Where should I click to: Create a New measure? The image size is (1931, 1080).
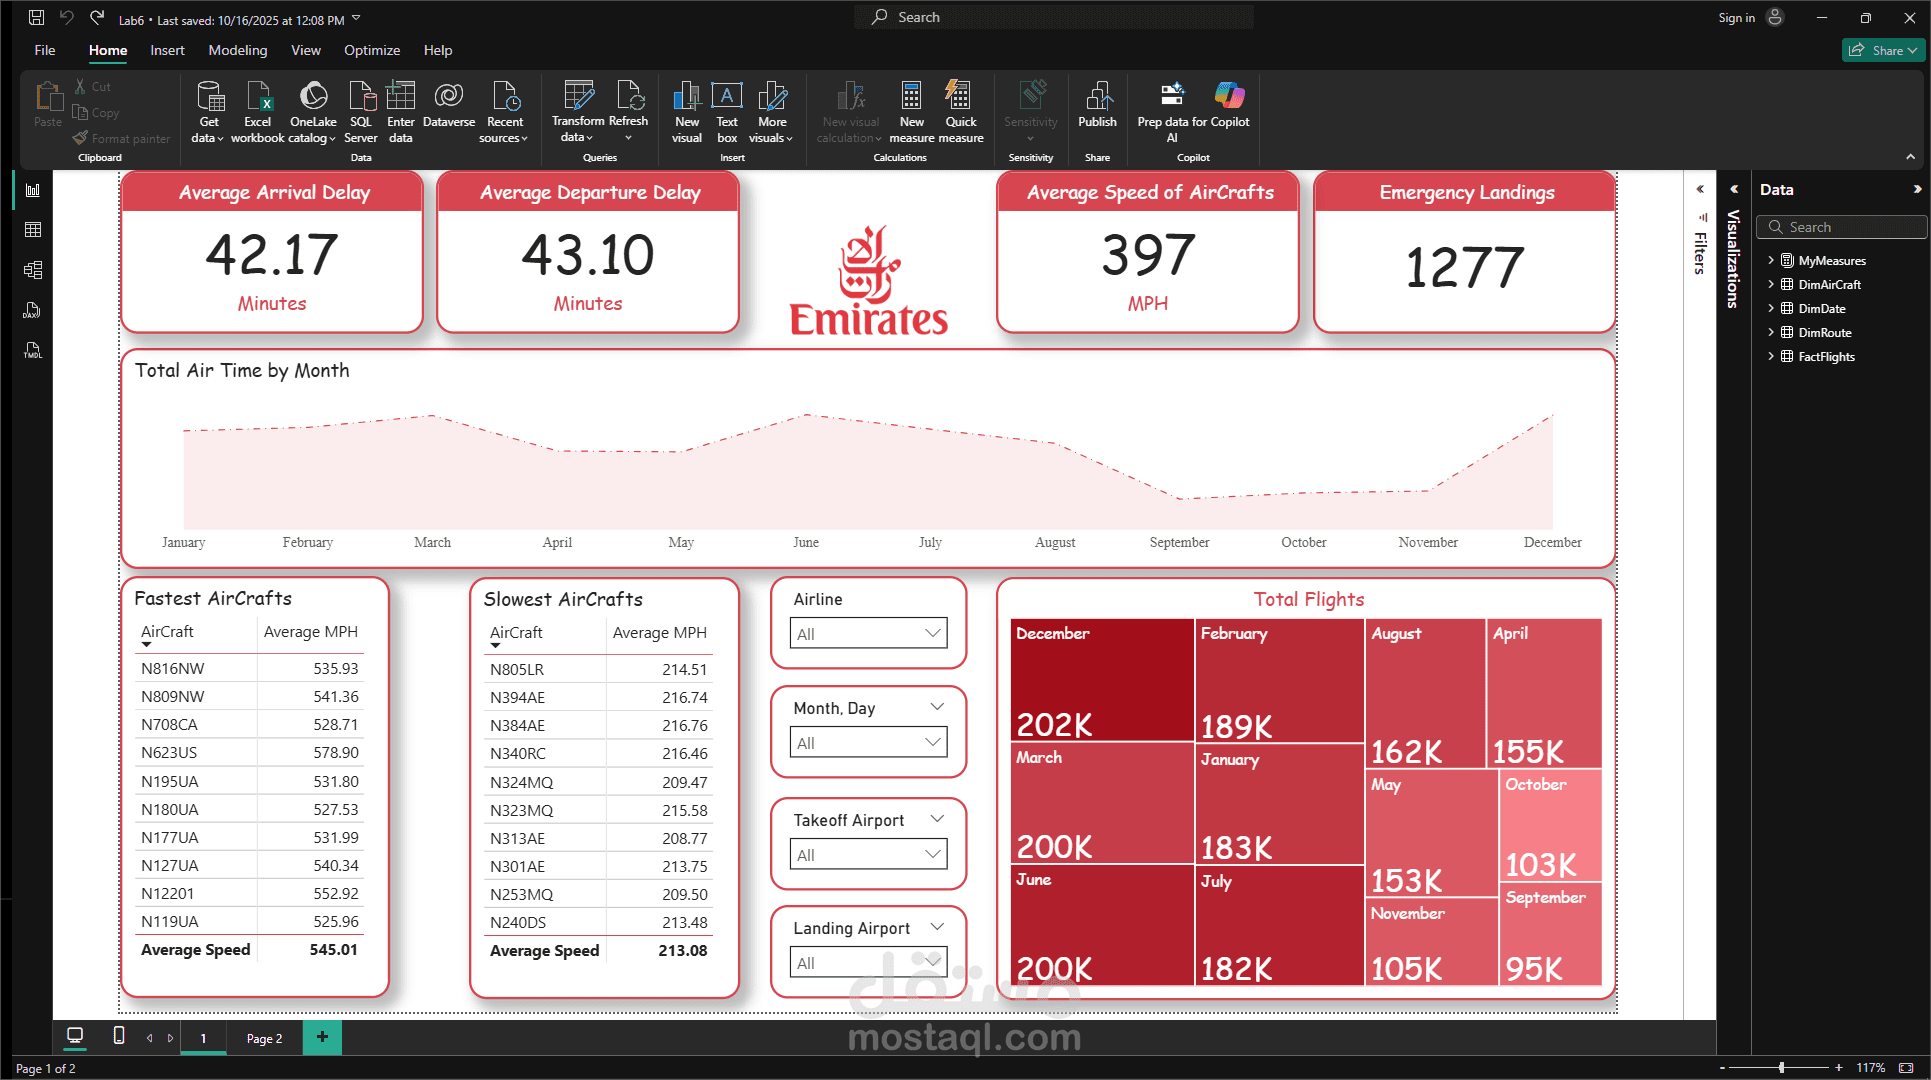point(911,97)
